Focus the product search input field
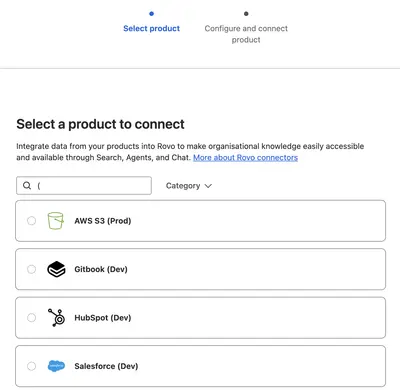 click(84, 186)
